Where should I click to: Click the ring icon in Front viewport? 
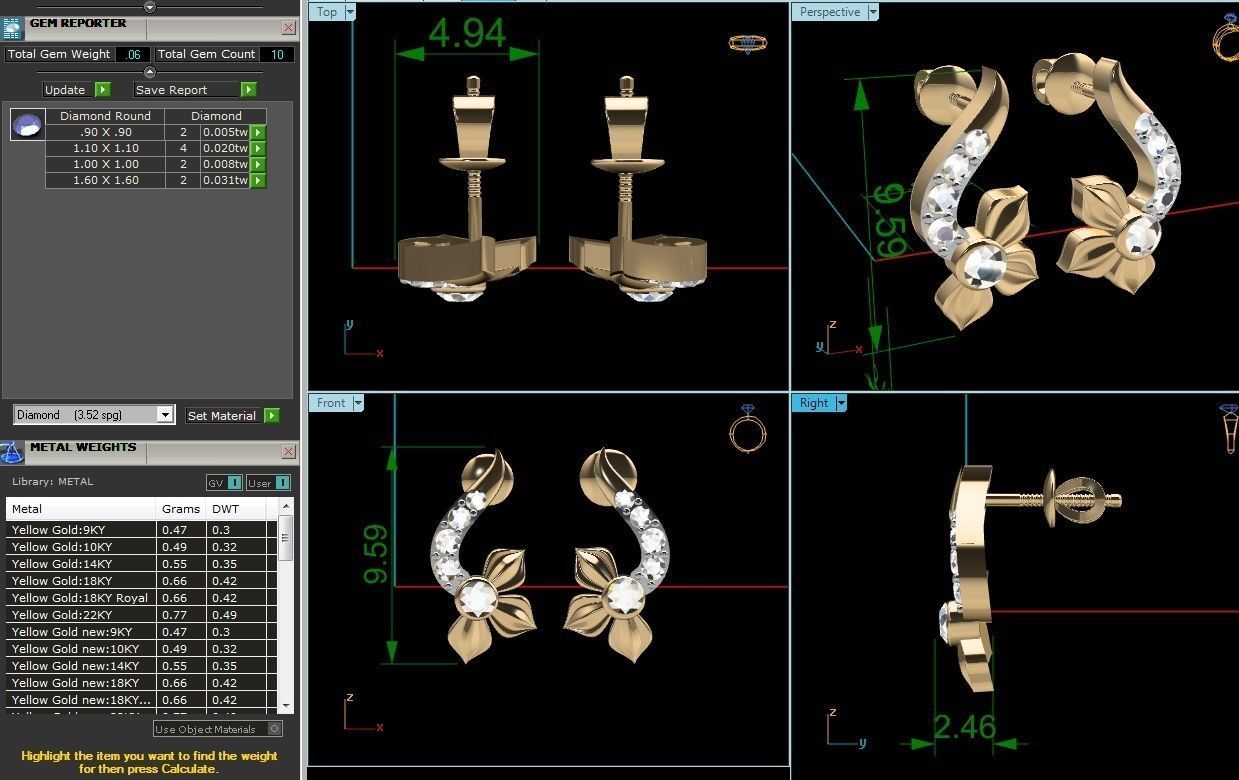tap(747, 428)
